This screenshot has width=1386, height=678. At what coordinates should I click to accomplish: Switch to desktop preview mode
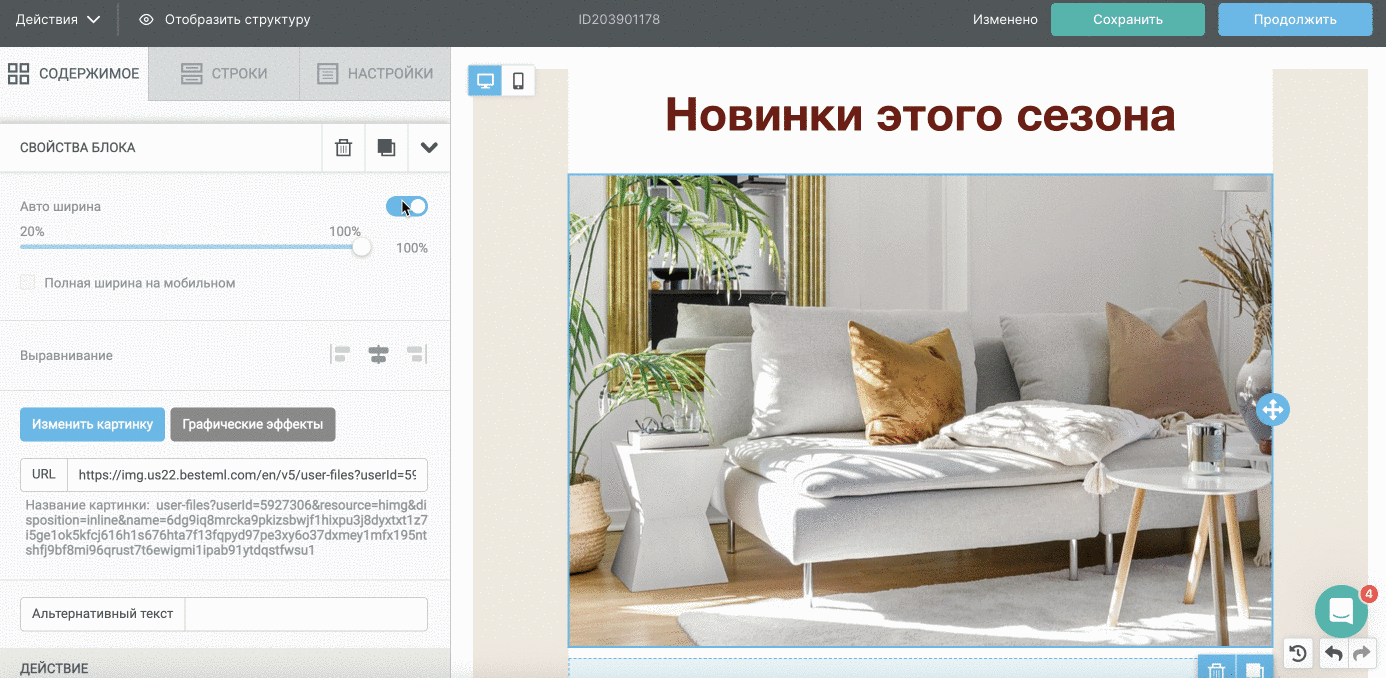(485, 81)
